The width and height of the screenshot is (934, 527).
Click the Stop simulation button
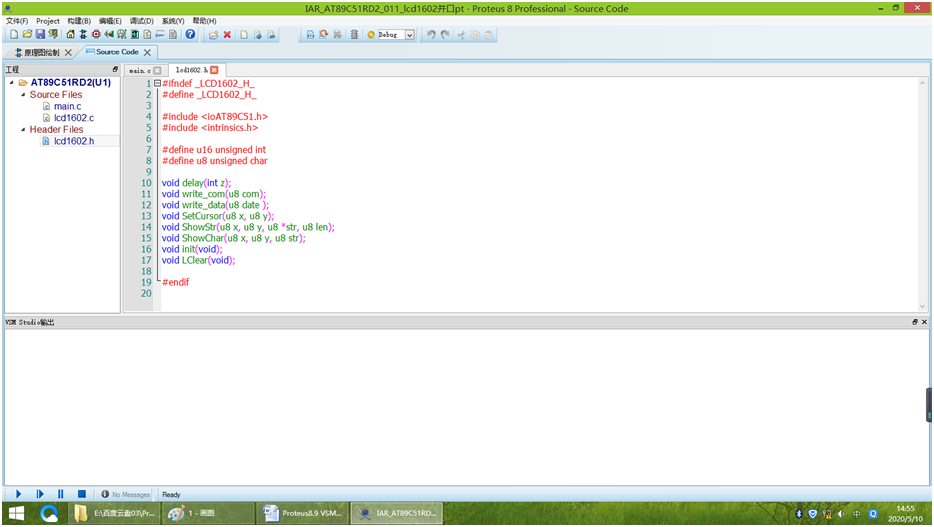[x=82, y=494]
